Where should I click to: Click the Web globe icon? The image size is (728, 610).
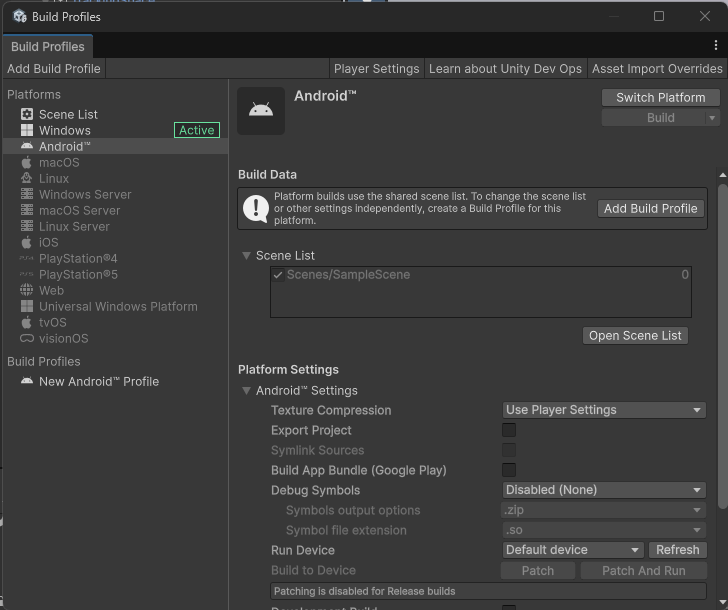click(x=26, y=290)
